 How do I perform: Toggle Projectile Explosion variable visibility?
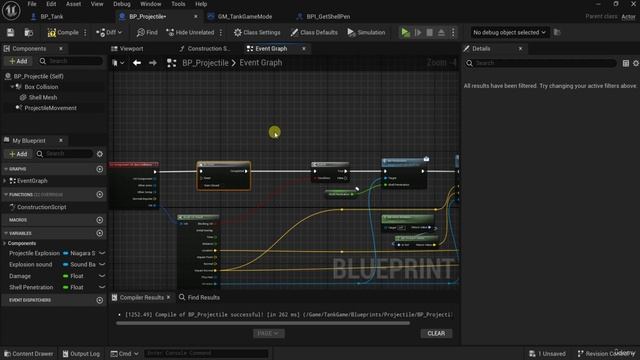[x=102, y=253]
